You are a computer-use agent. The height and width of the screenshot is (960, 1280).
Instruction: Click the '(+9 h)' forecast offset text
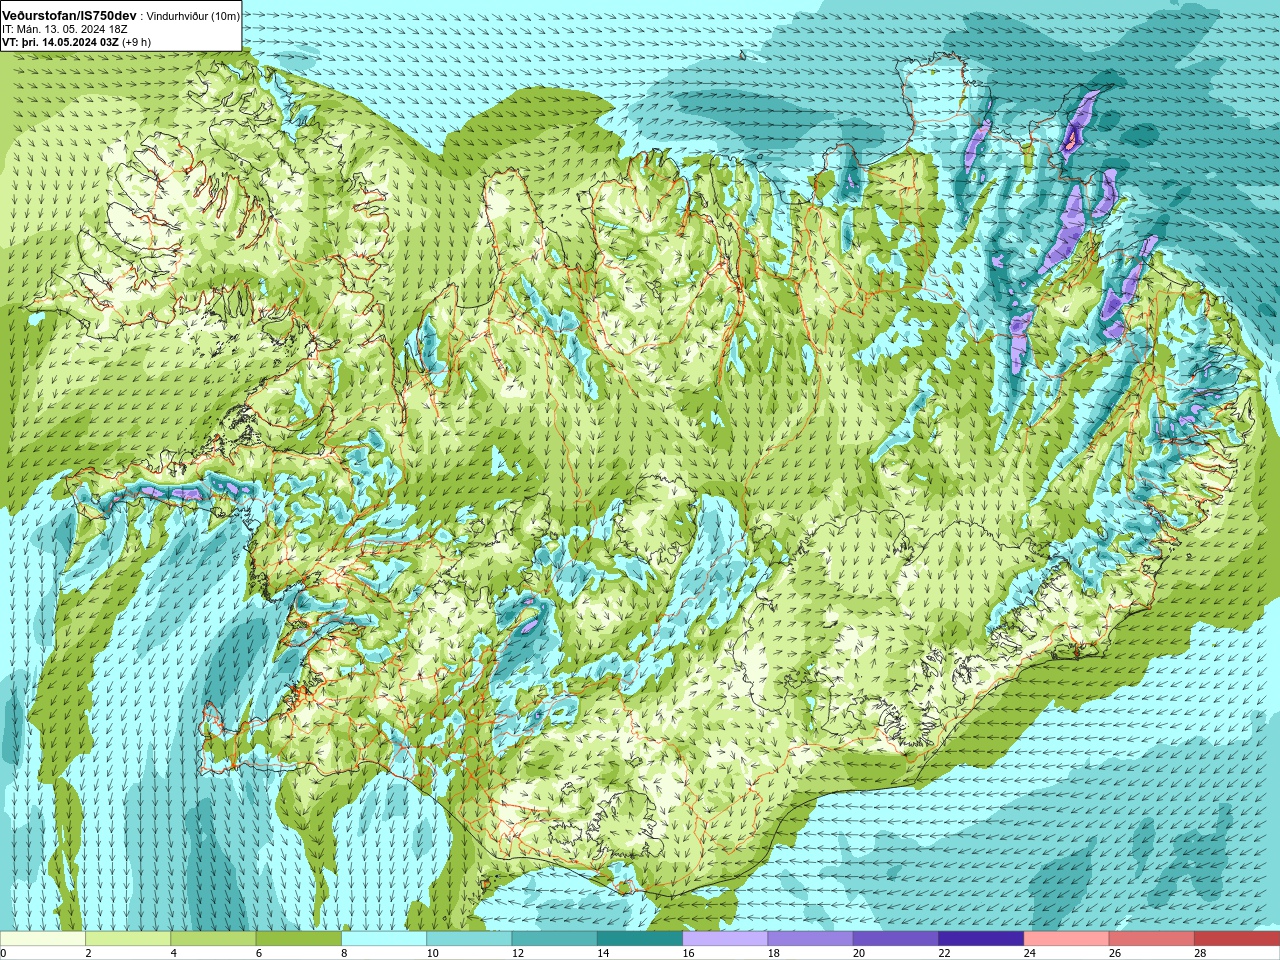point(137,42)
